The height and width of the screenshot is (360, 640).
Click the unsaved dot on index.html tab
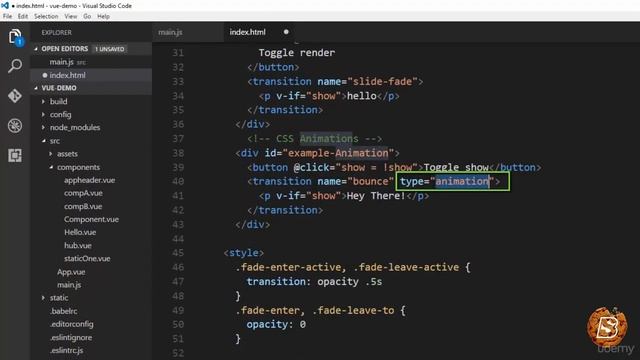click(x=286, y=32)
